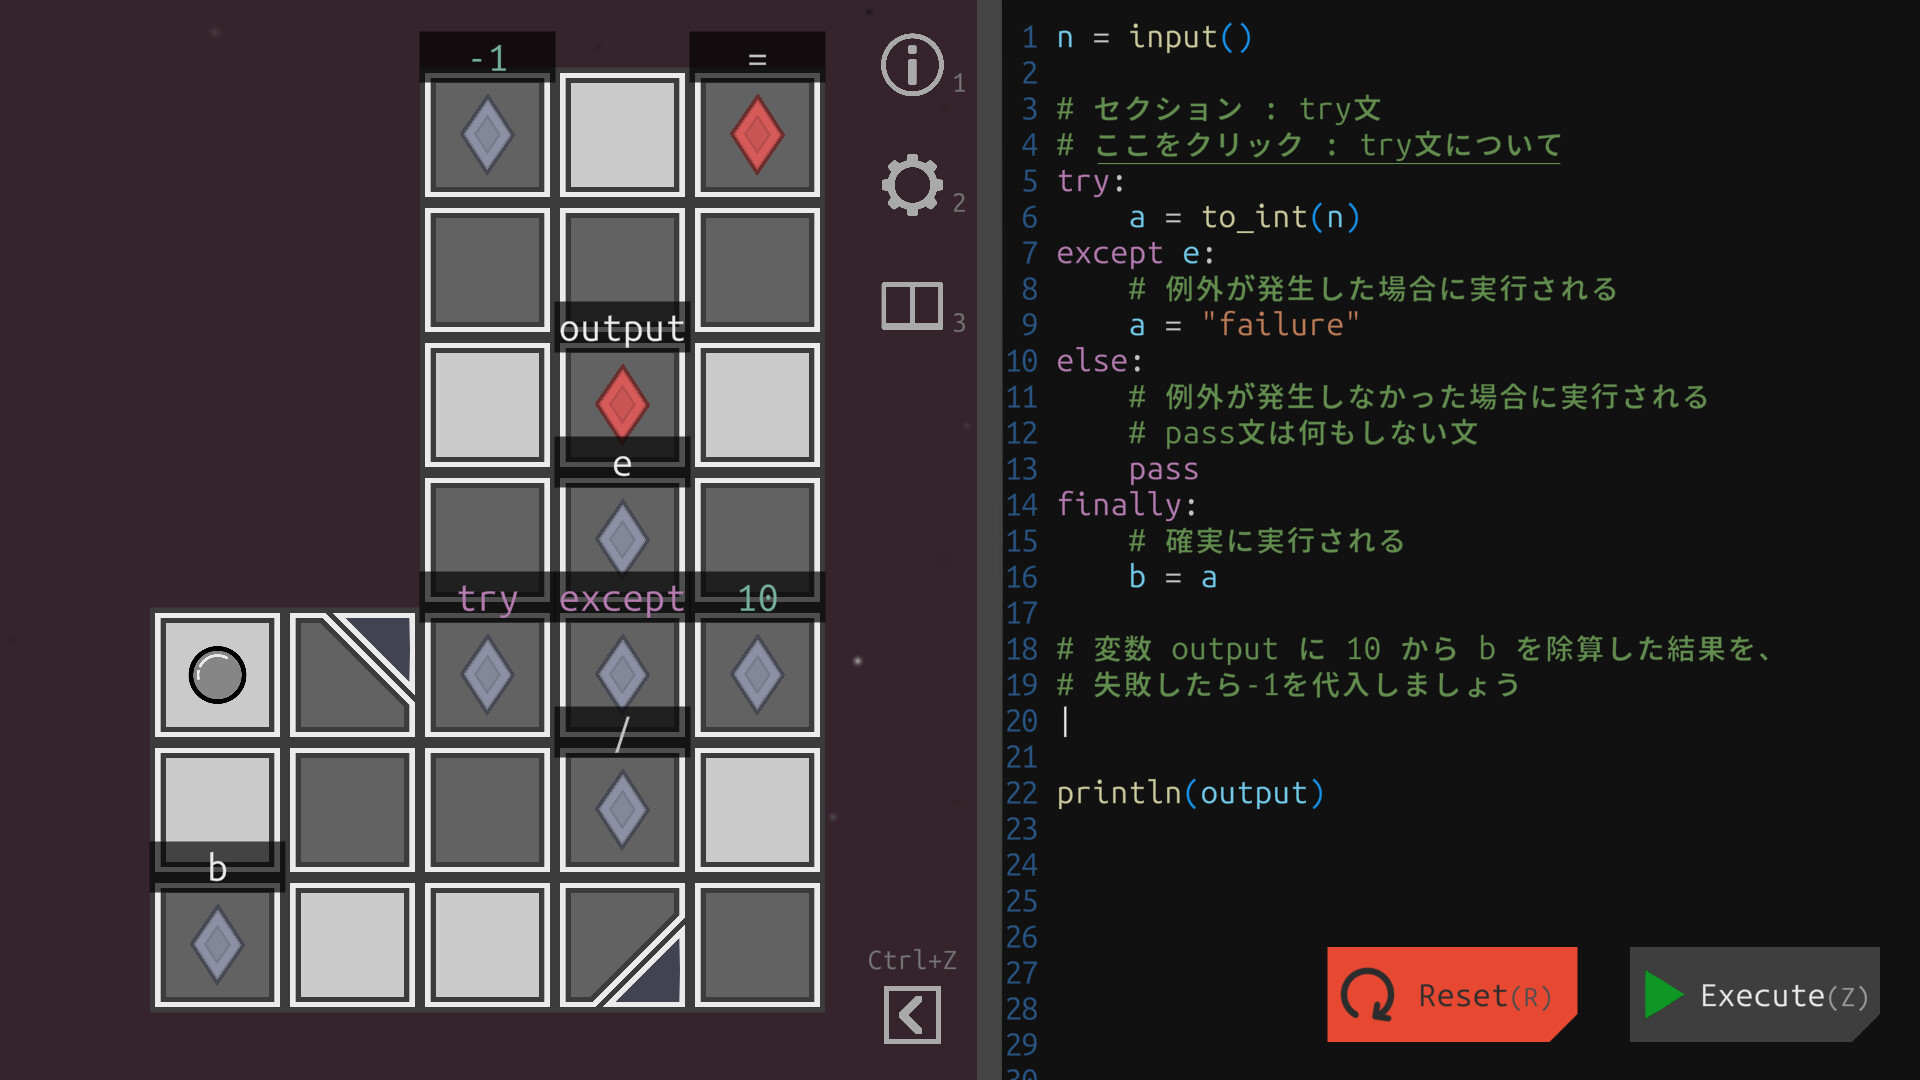Click the gray ball player tile
Viewport: 1920px width, 1080px height.
(x=217, y=675)
